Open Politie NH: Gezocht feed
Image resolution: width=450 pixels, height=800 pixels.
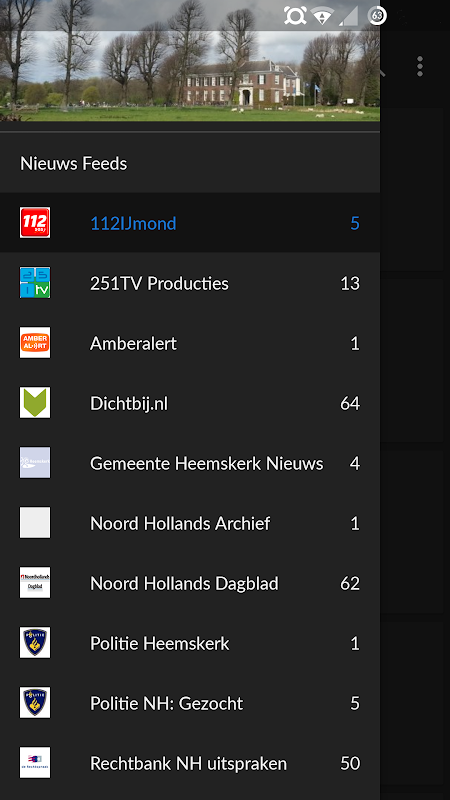tap(190, 702)
